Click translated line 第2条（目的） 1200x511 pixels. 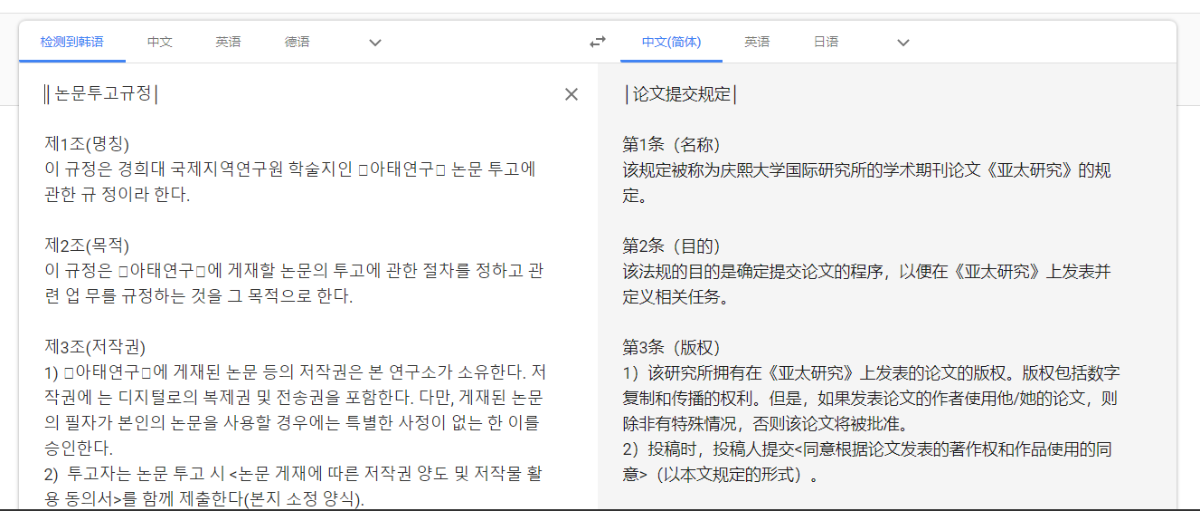click(x=671, y=246)
